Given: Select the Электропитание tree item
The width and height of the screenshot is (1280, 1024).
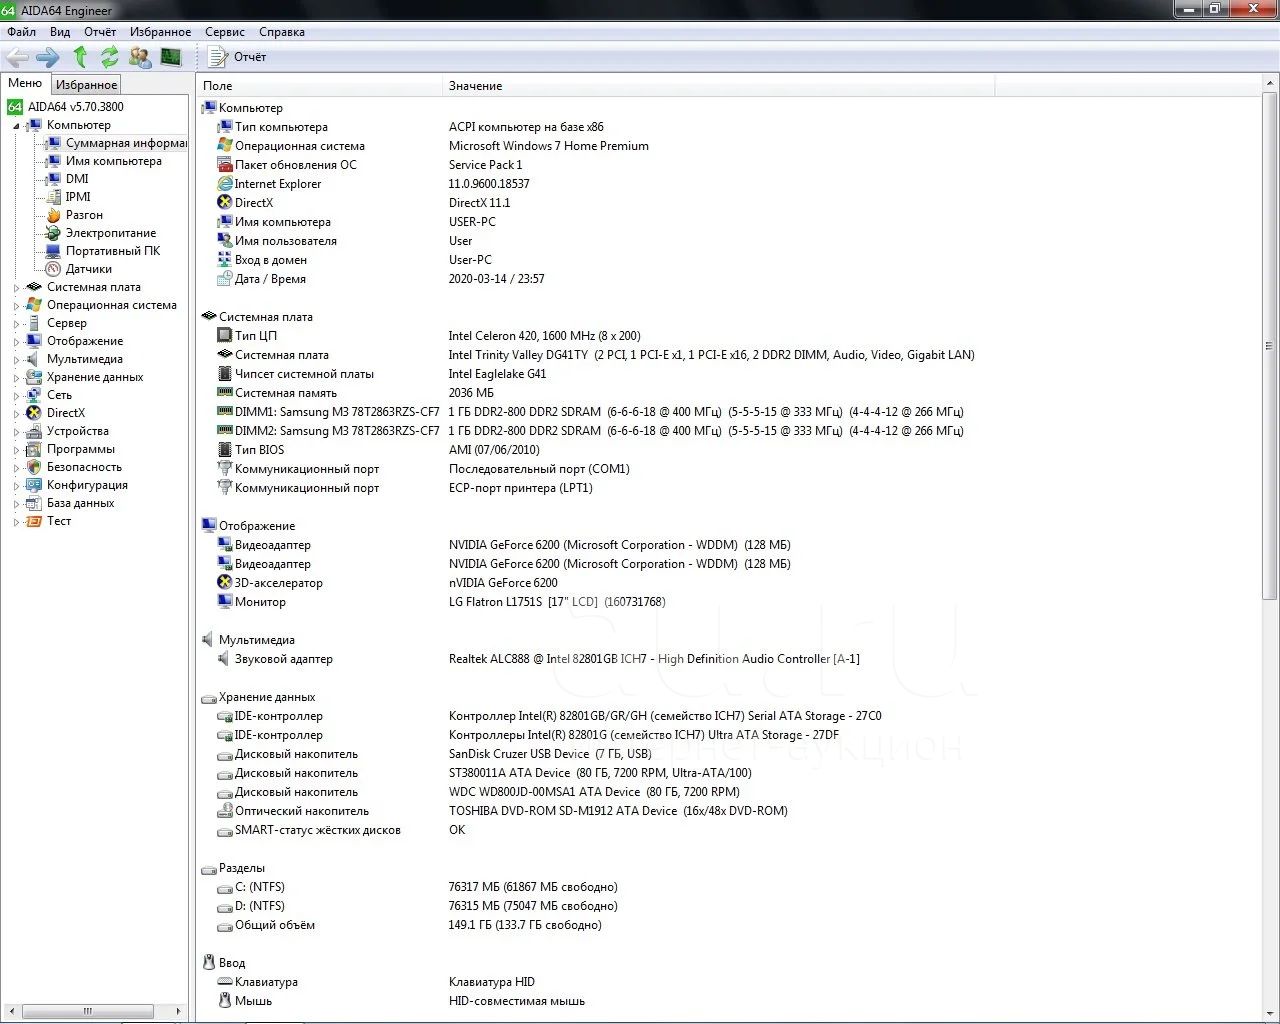Looking at the screenshot, I should (x=111, y=233).
